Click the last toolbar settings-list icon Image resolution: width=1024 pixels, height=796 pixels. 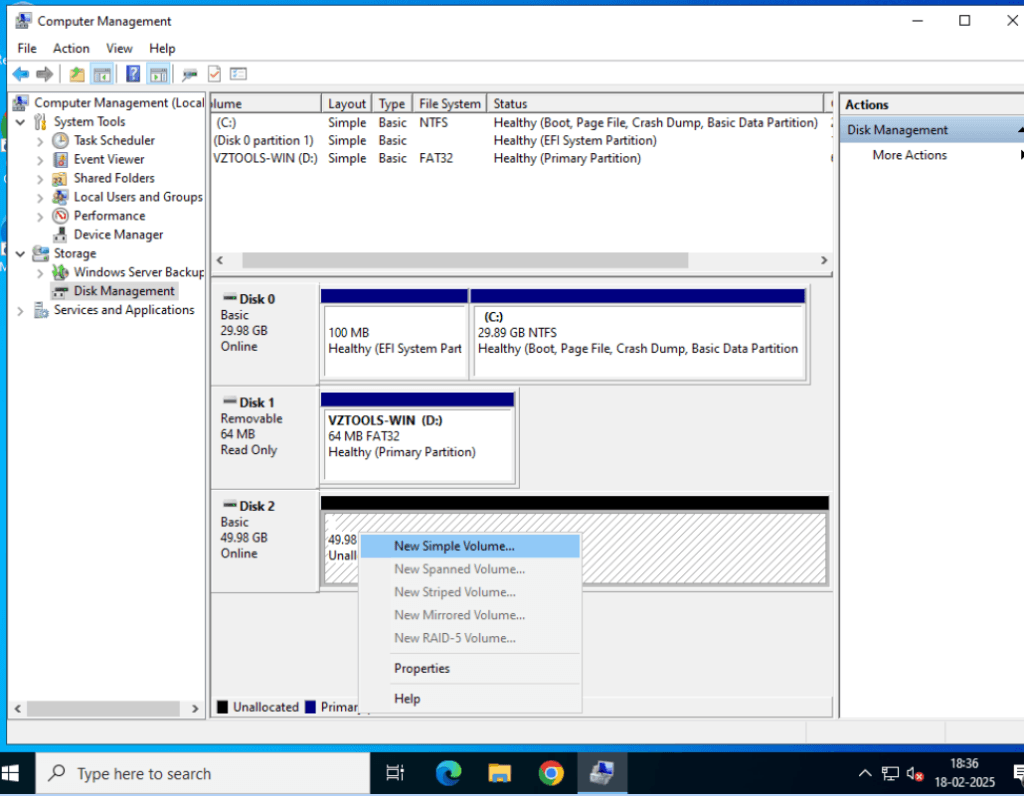point(239,74)
